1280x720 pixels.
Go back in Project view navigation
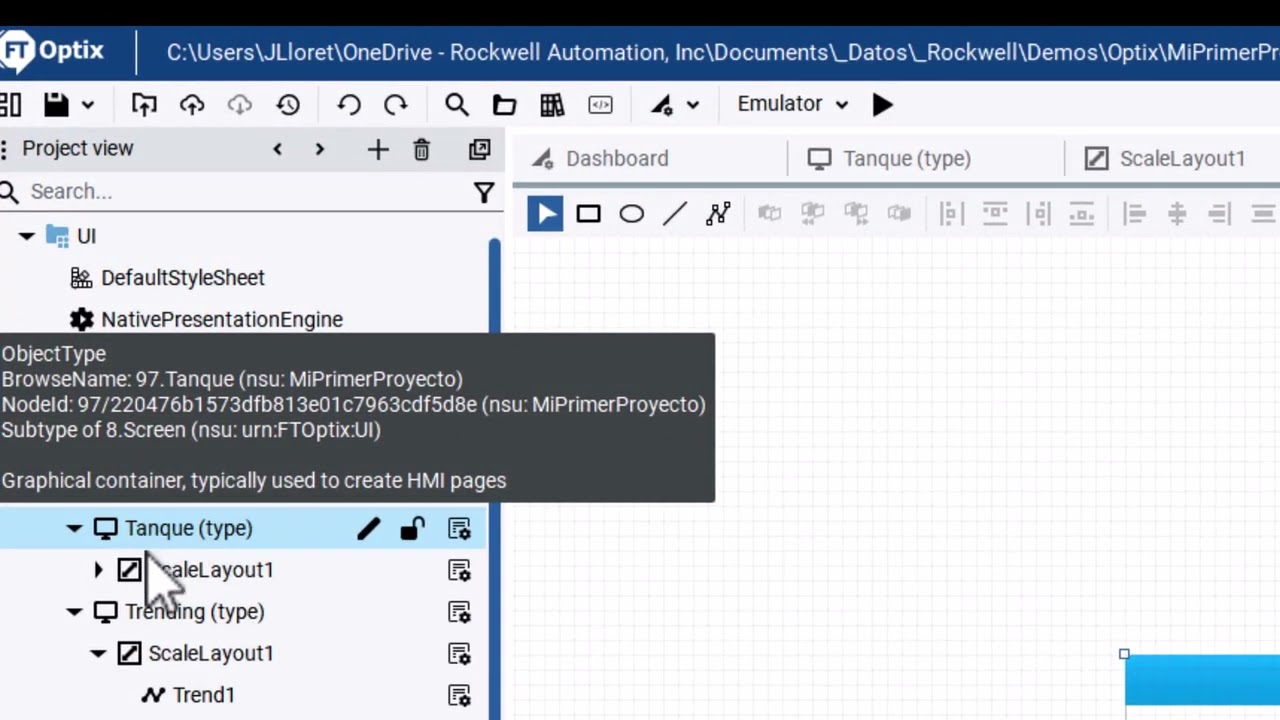277,149
